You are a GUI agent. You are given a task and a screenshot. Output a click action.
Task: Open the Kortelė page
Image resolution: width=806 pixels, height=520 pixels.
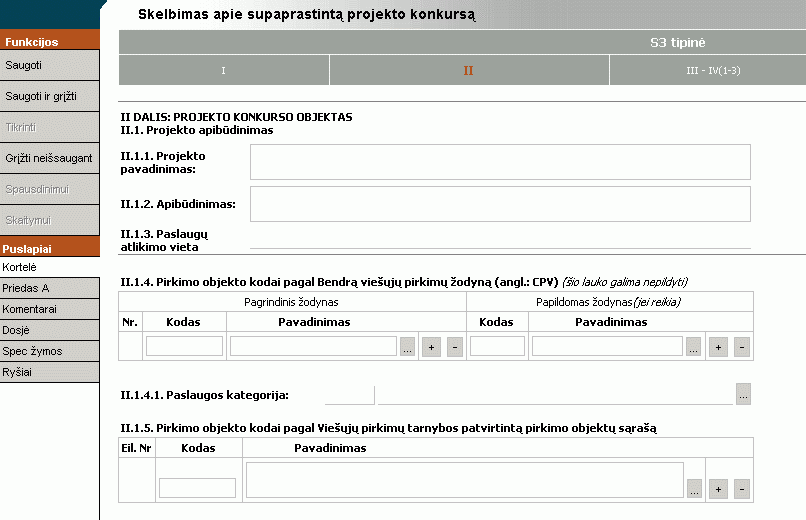49,267
